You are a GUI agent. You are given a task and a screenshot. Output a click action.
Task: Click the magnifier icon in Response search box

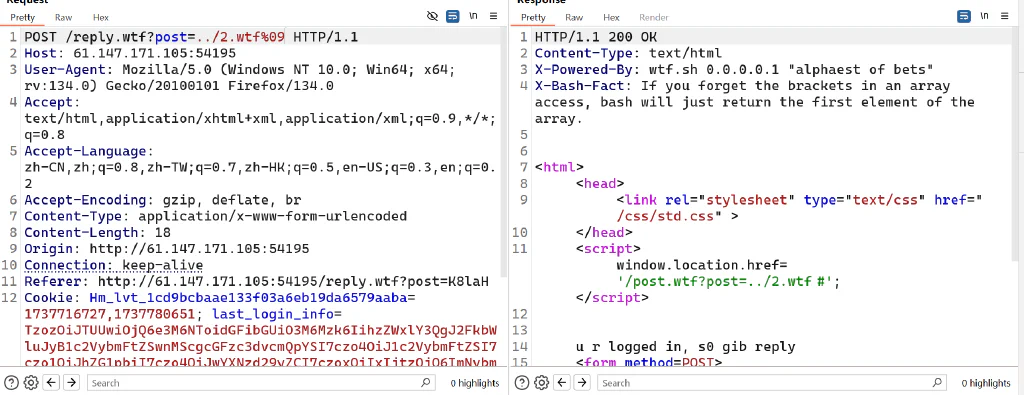click(x=937, y=383)
